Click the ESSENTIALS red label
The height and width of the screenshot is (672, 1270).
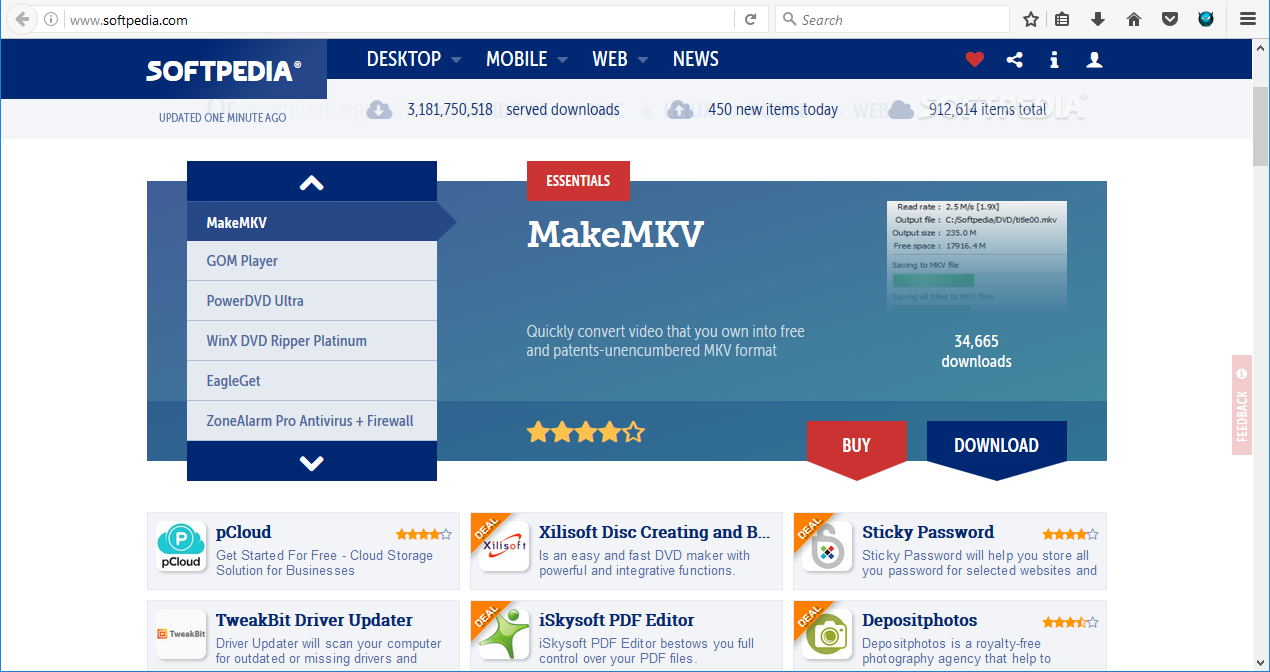[x=578, y=181]
